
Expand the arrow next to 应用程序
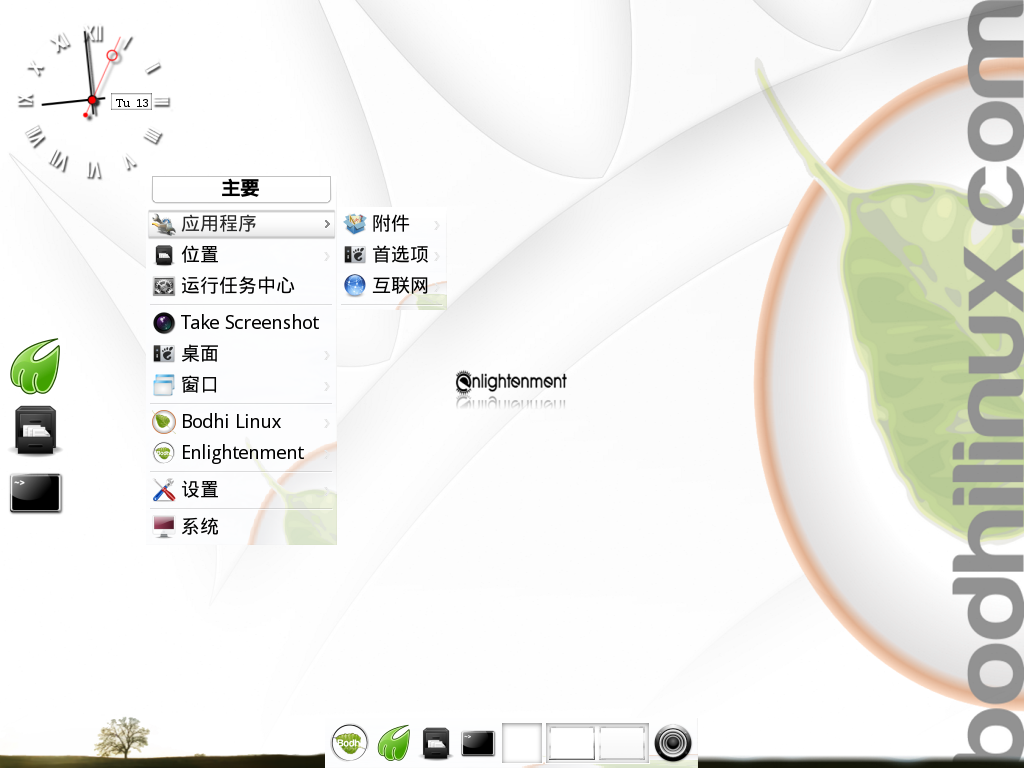point(327,224)
